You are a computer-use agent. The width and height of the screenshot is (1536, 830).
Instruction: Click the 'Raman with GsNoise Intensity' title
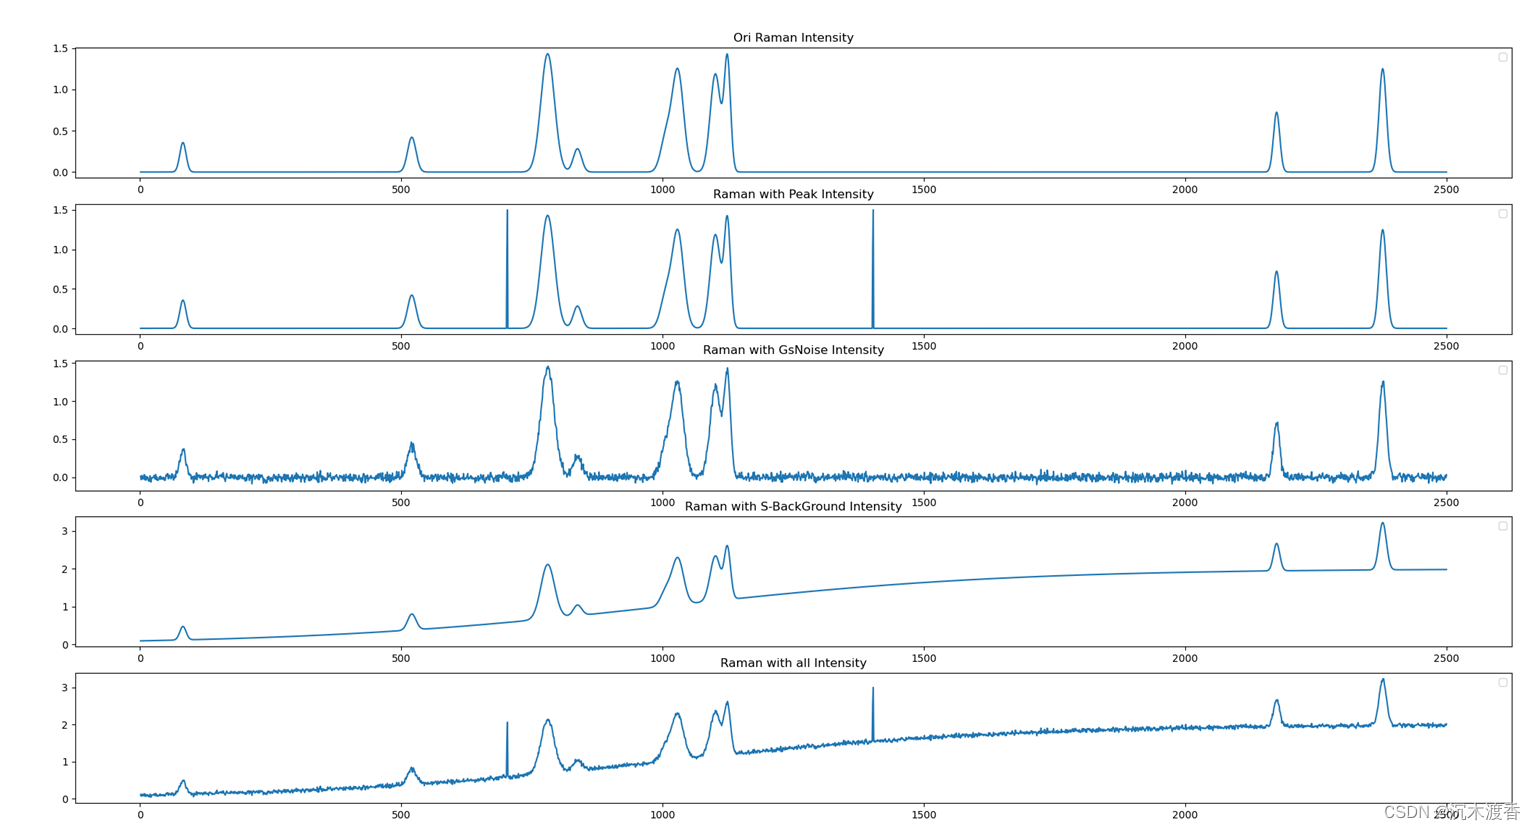pyautogui.click(x=793, y=350)
